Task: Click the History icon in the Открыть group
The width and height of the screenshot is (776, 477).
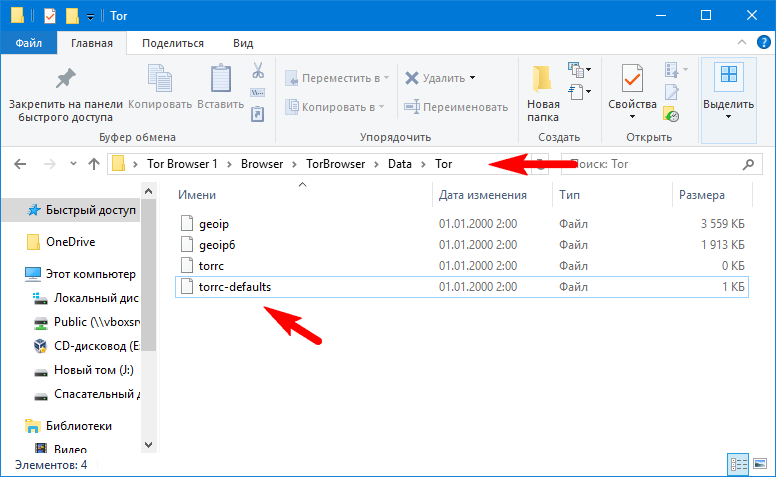Action: pyautogui.click(x=672, y=115)
